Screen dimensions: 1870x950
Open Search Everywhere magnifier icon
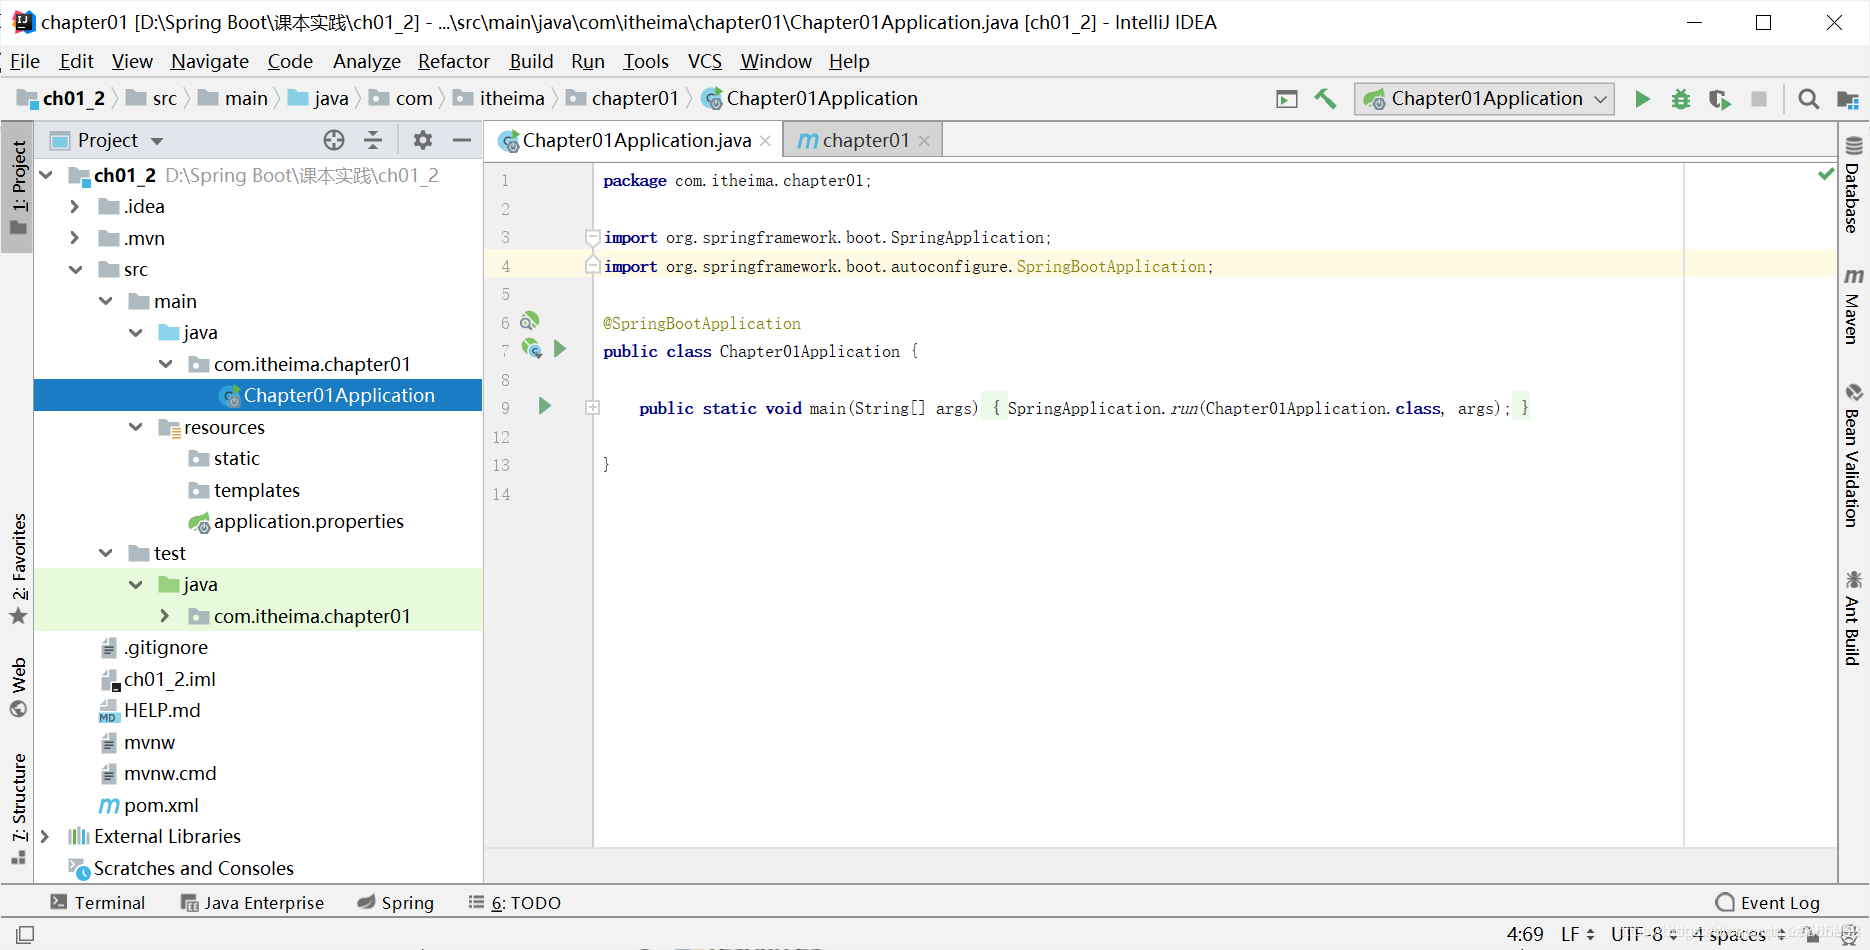[x=1808, y=99]
